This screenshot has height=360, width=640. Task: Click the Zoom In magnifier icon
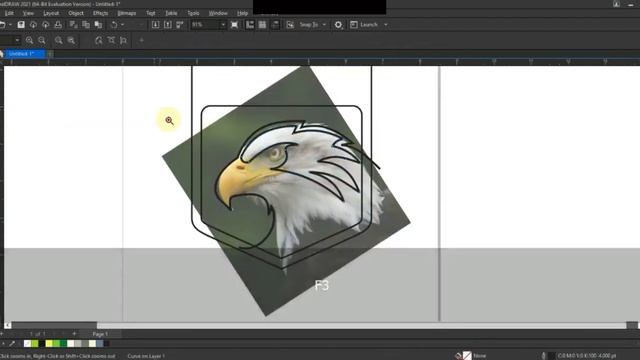click(x=29, y=40)
